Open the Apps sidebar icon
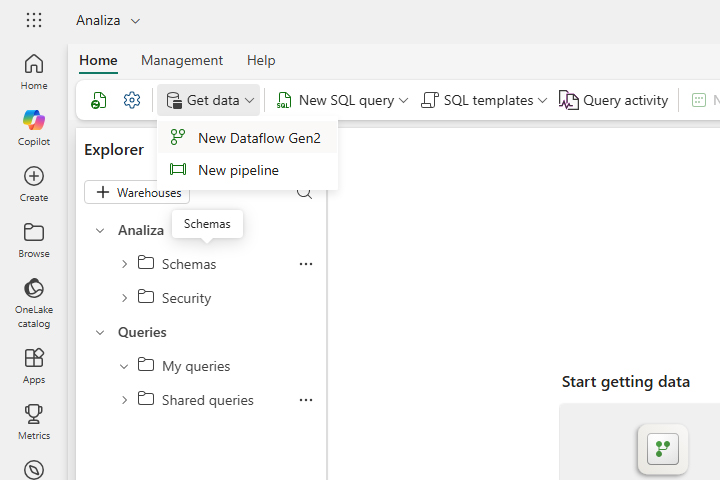This screenshot has height=480, width=720. click(x=34, y=358)
